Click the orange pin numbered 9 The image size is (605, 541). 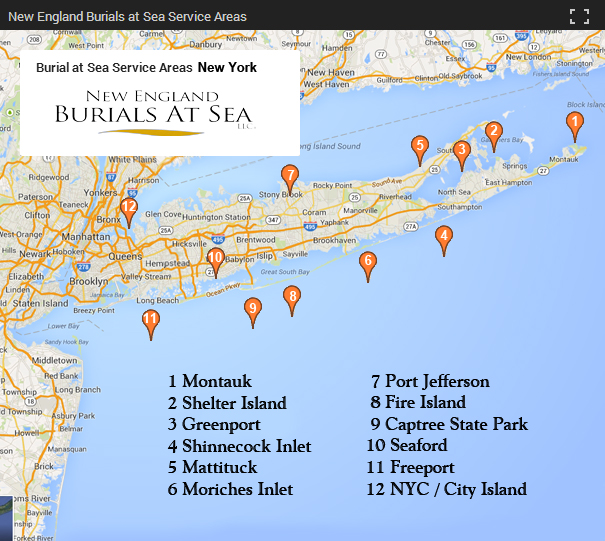[x=253, y=310]
